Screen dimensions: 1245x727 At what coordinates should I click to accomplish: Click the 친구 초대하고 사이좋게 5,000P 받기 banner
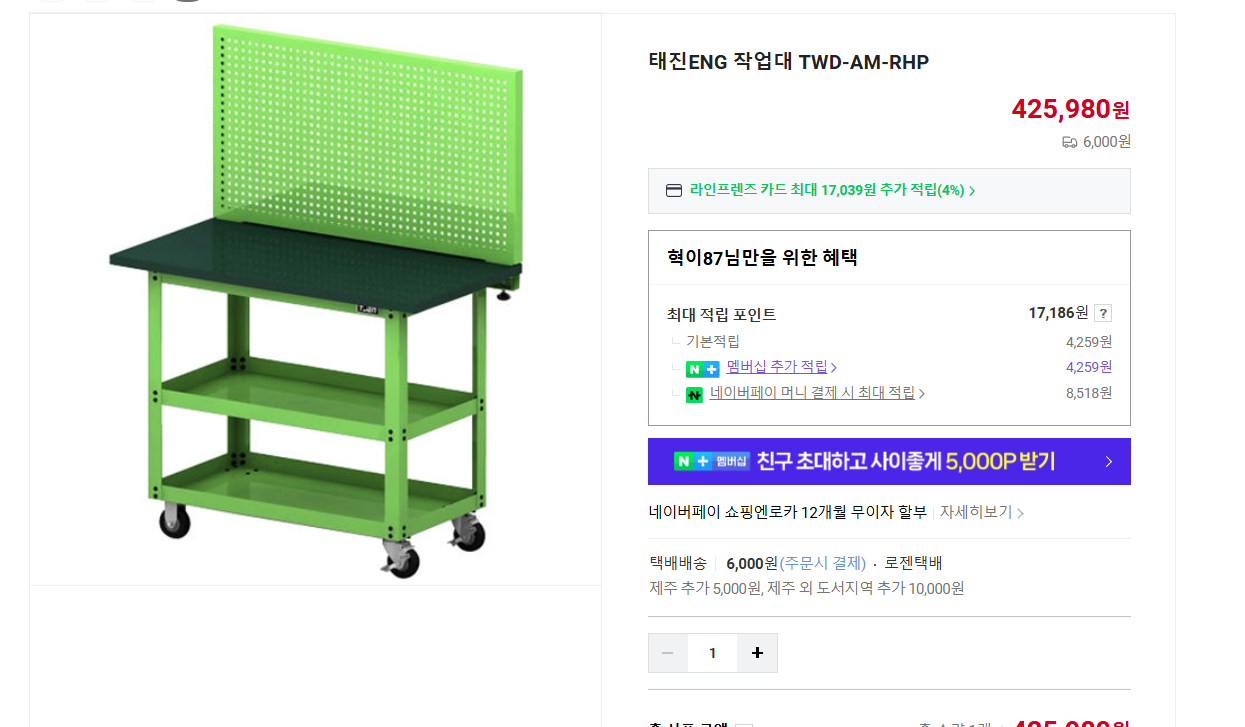tap(889, 461)
